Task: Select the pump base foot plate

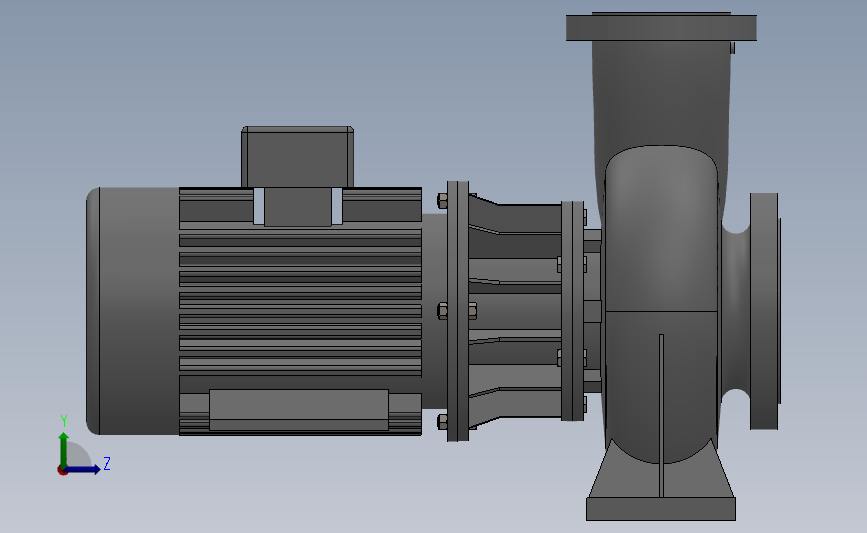Action: 661,509
